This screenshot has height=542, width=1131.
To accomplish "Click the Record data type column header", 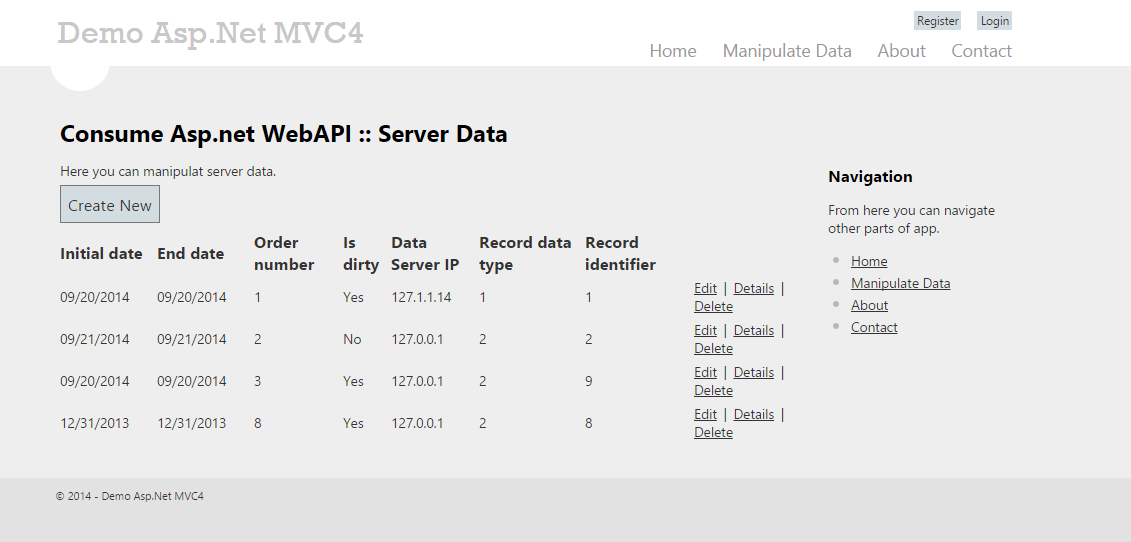I will point(525,253).
